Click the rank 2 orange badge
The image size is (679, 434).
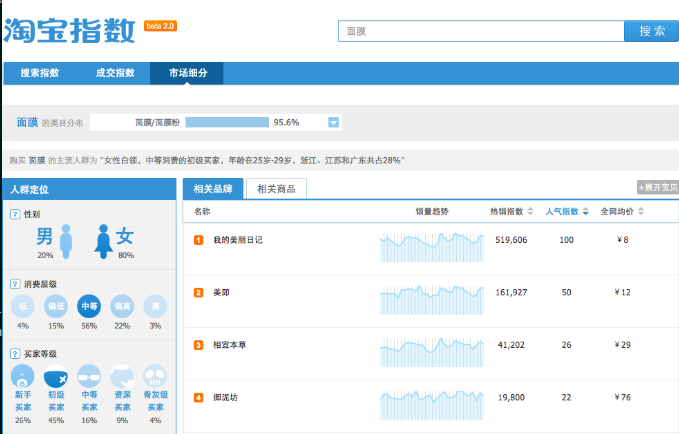coord(198,293)
